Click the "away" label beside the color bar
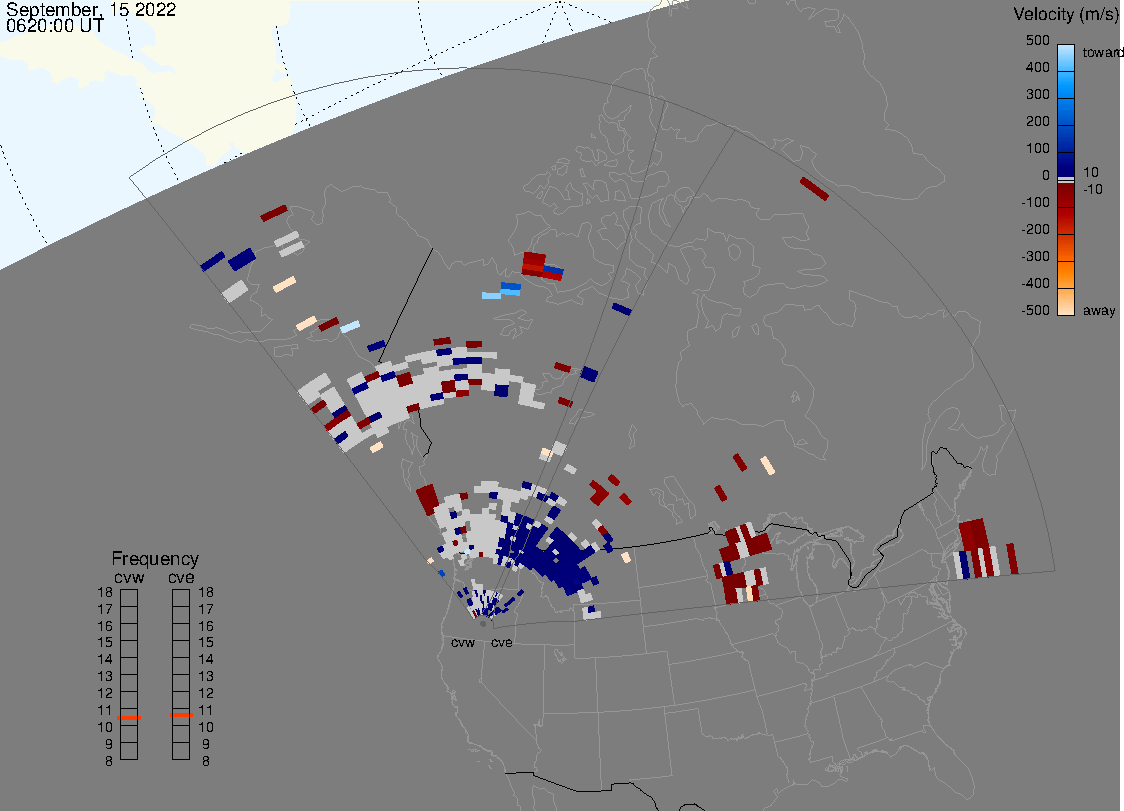 tap(1099, 310)
